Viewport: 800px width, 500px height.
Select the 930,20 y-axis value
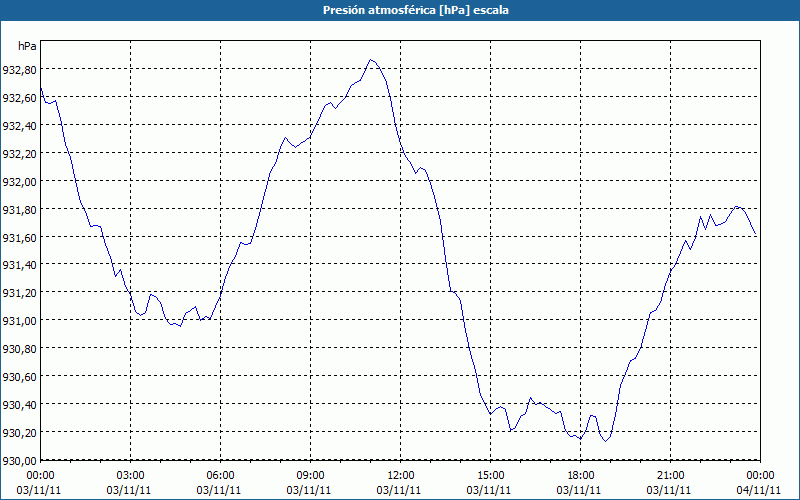pyautogui.click(x=19, y=433)
